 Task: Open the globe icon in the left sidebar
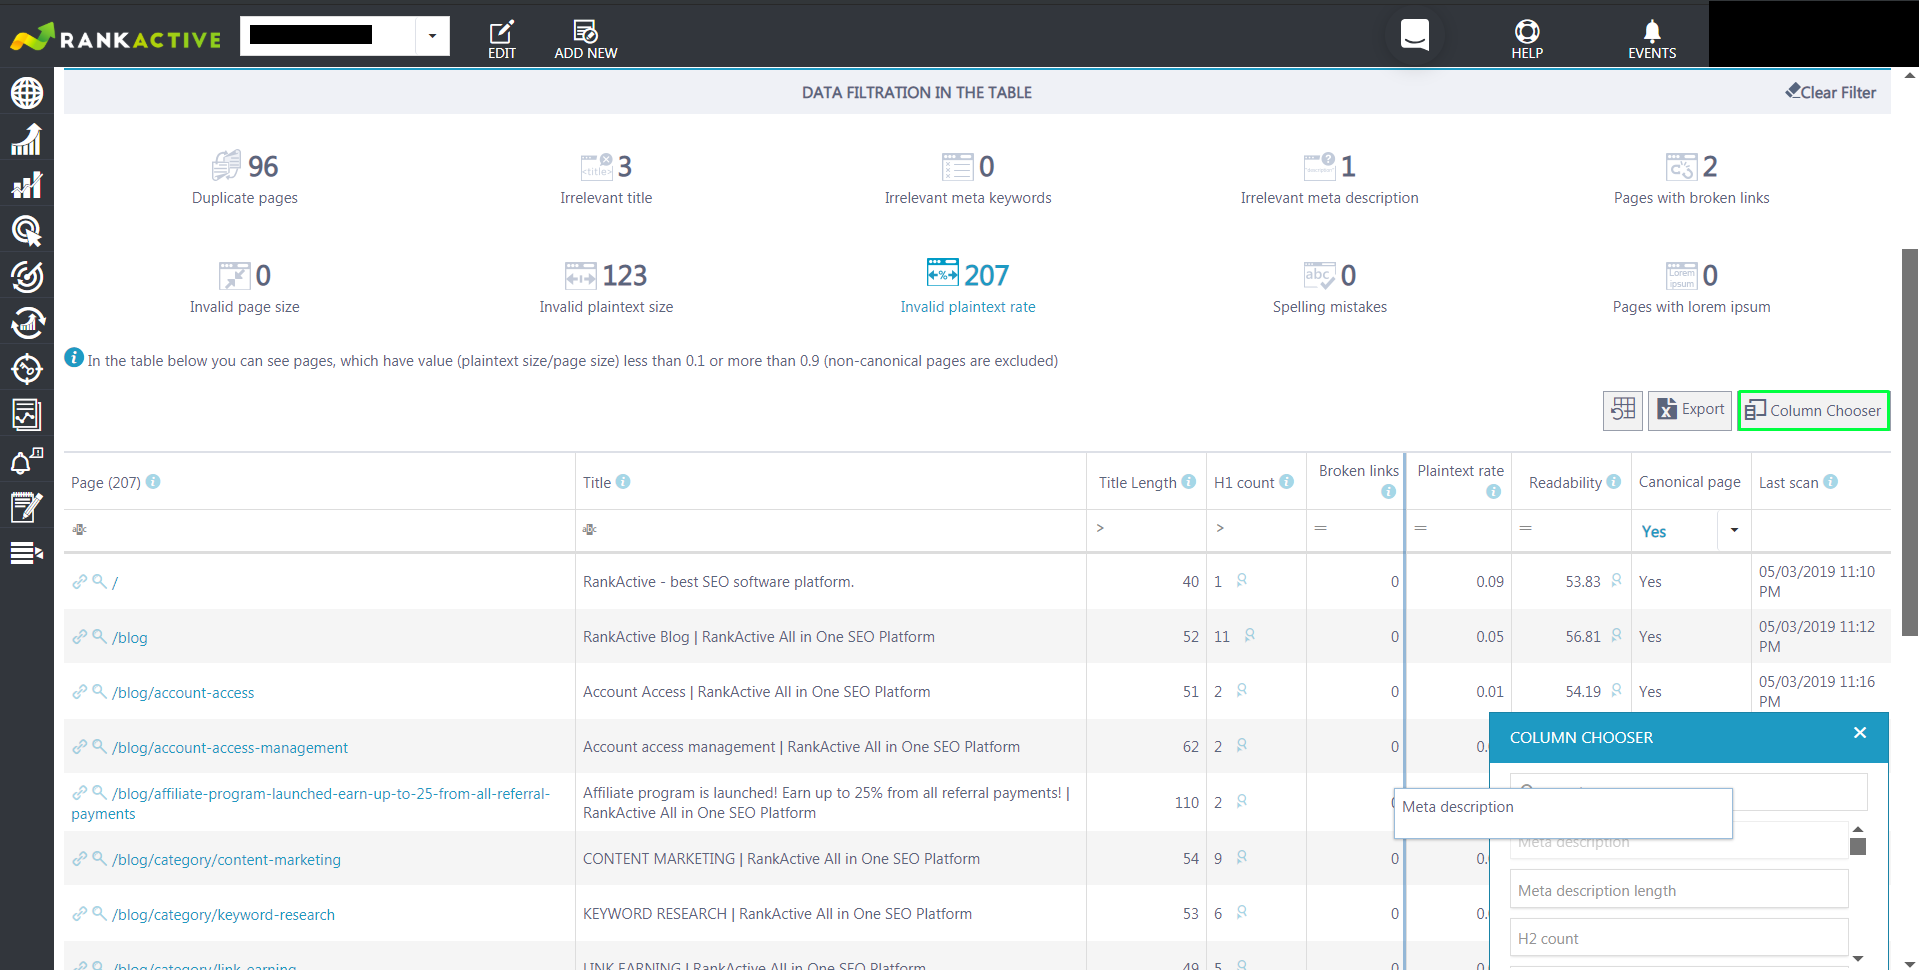[27, 93]
